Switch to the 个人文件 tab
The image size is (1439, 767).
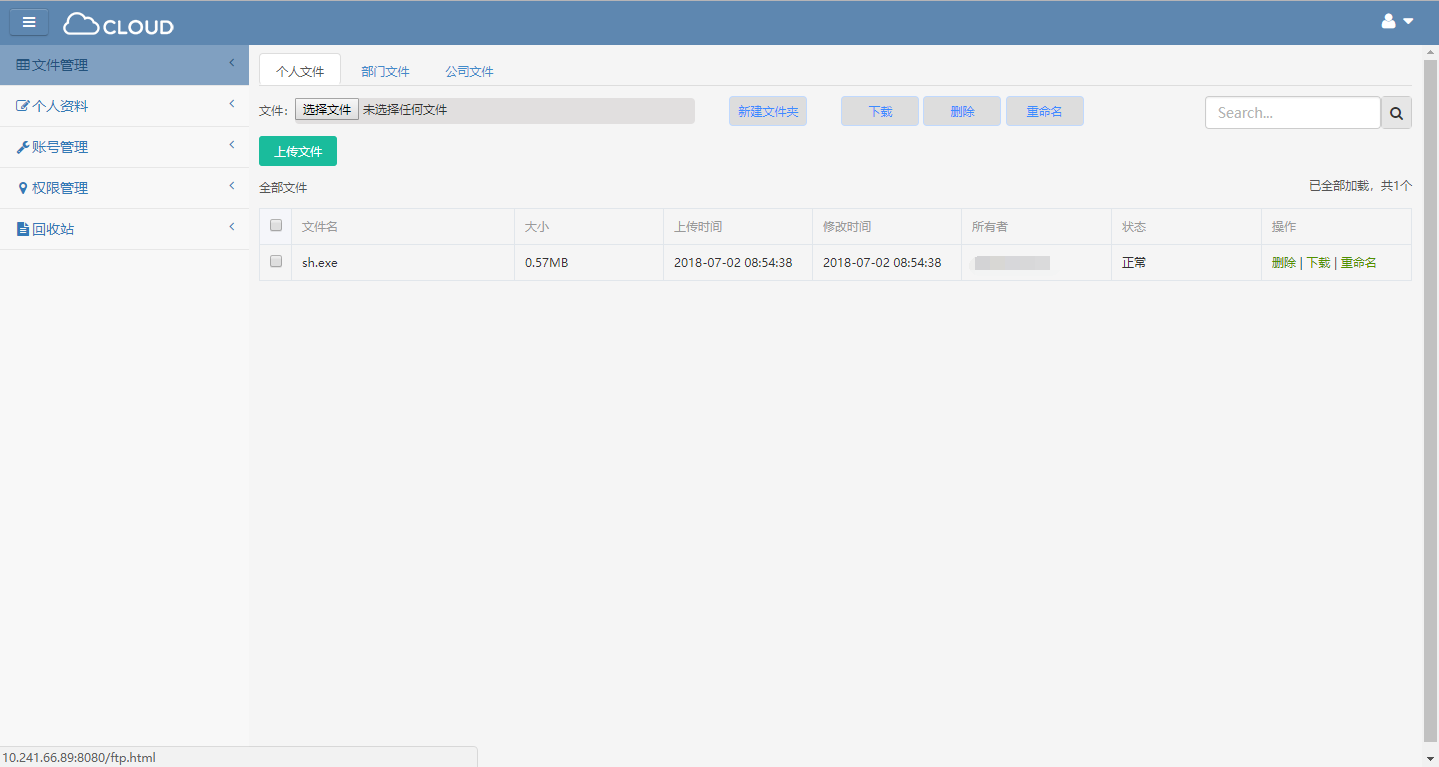(x=300, y=71)
